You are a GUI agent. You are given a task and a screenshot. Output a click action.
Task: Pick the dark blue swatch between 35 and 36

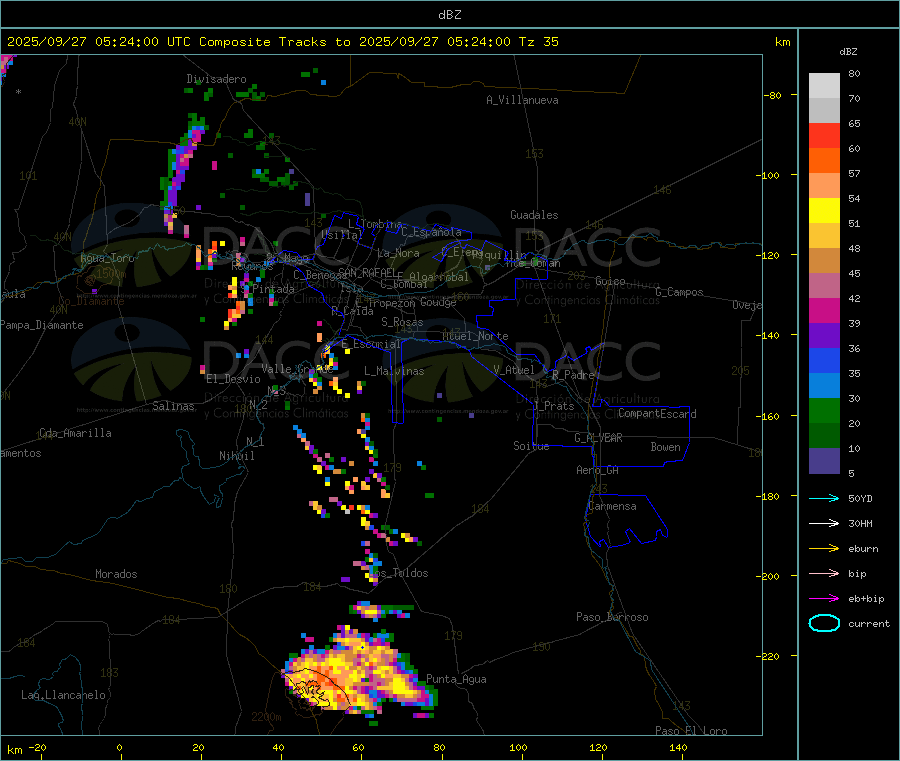pos(824,360)
